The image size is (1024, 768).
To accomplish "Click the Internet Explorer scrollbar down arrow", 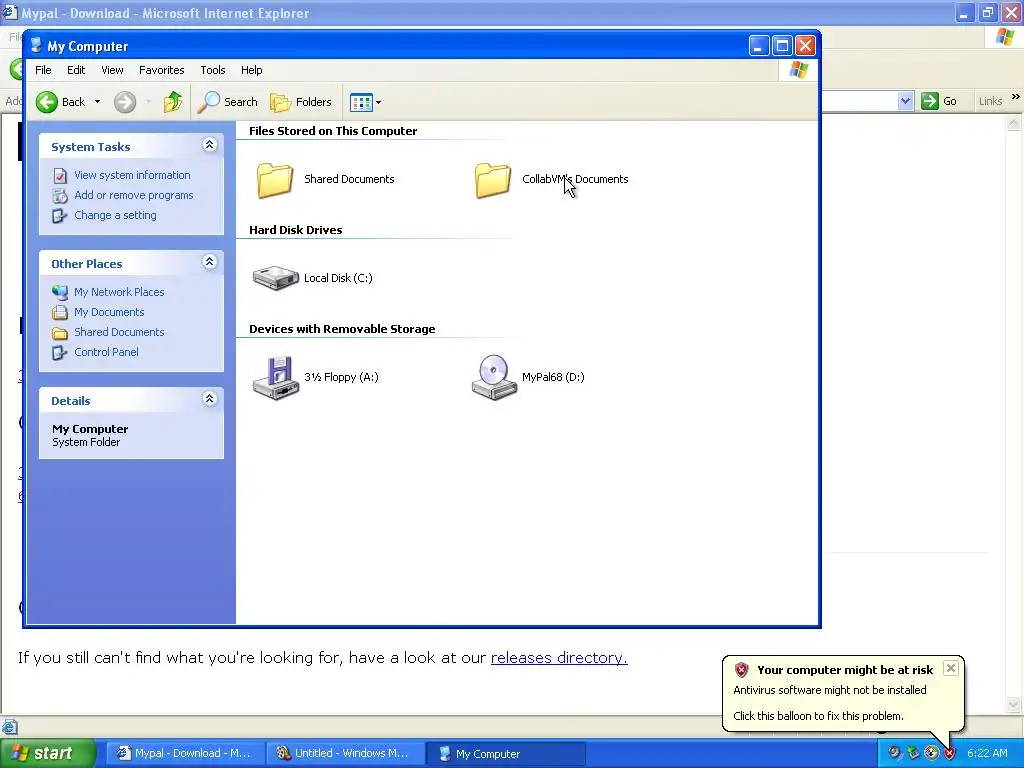I will [x=1014, y=704].
